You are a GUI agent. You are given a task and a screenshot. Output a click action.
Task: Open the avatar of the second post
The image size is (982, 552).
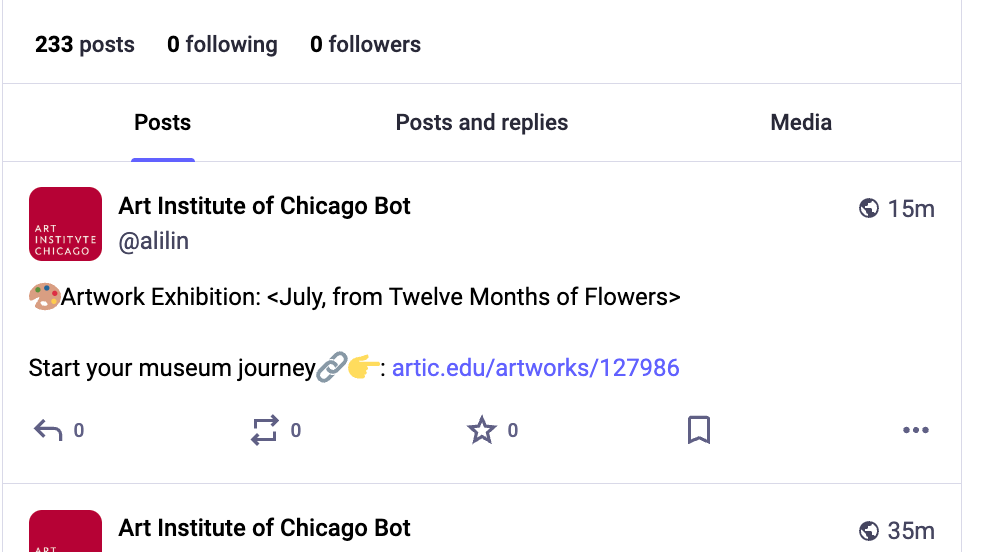coord(65,531)
